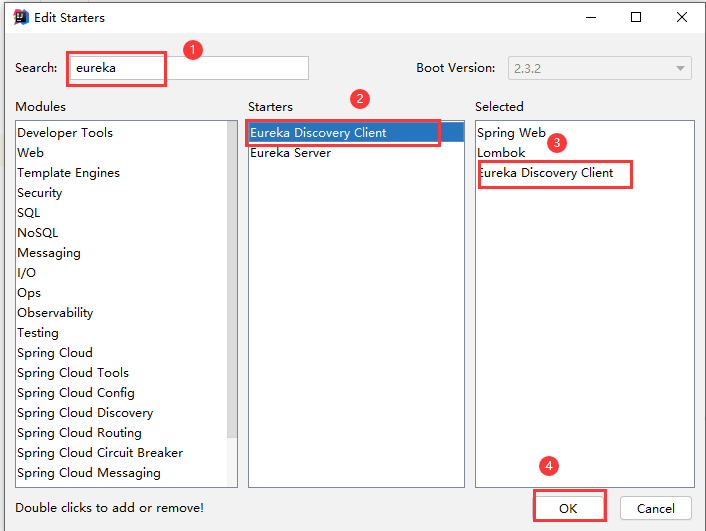Select the I/O module

pyautogui.click(x=122, y=273)
